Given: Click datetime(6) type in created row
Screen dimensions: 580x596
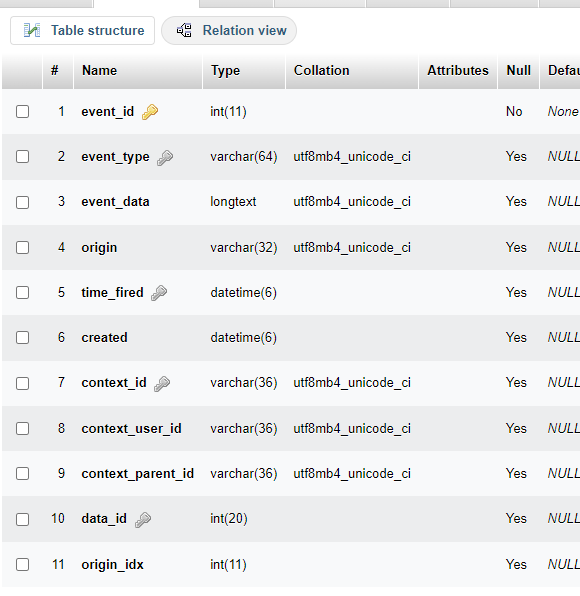Looking at the screenshot, I should tap(243, 338).
